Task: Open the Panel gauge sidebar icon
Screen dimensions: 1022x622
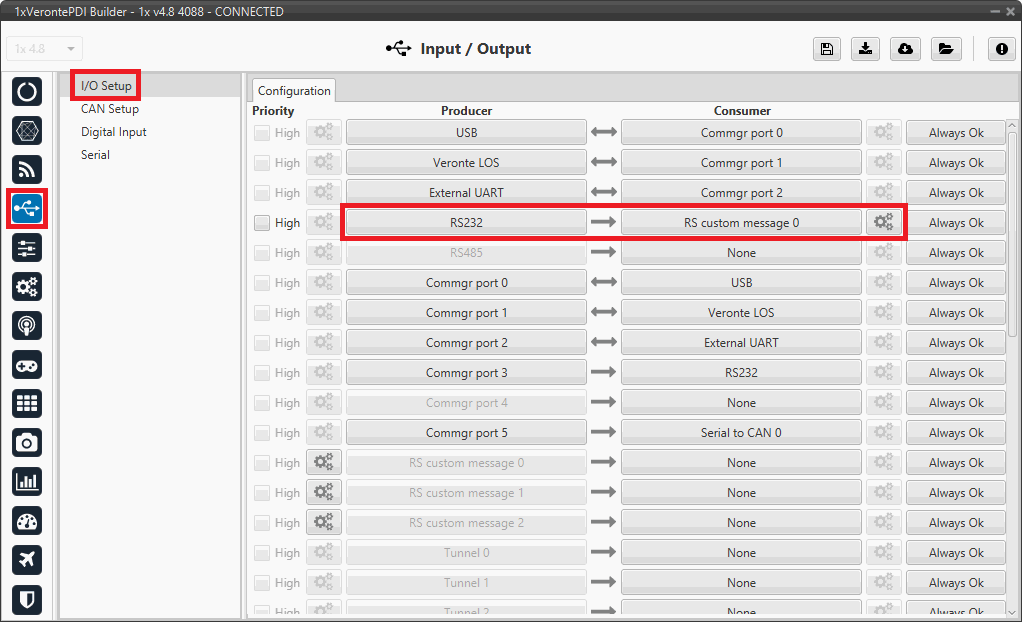Action: (27, 521)
